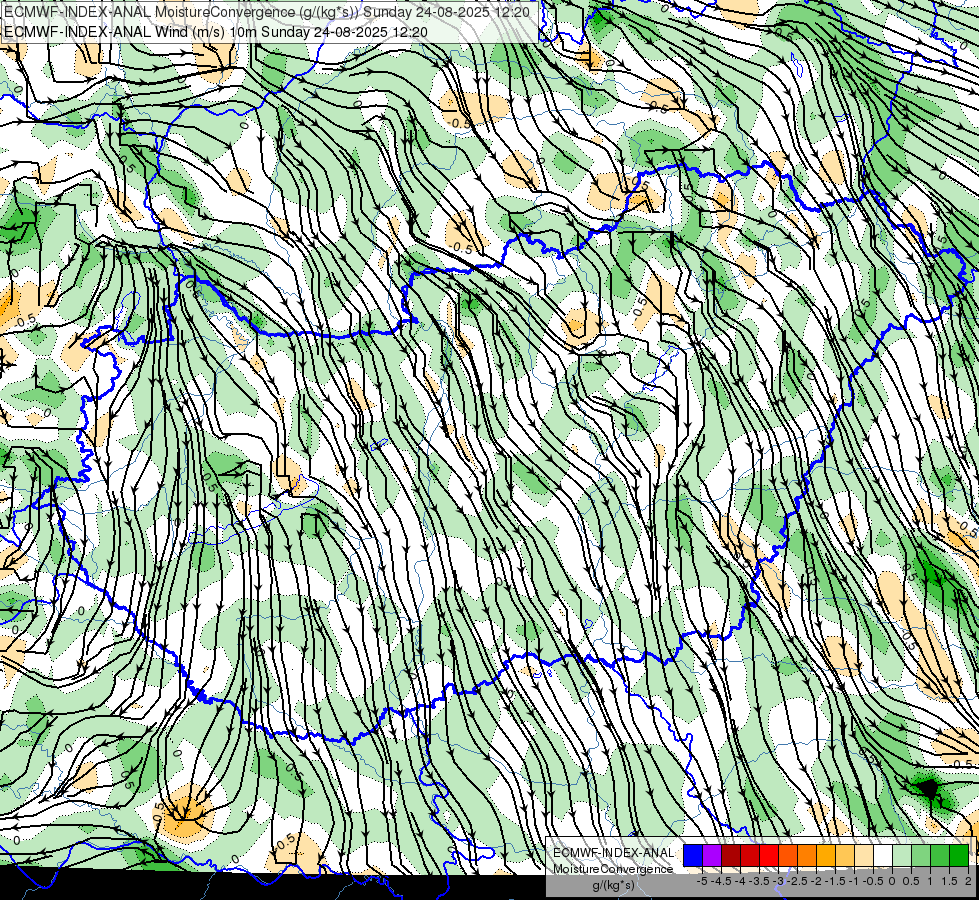Click the black convergence hotspot at lower right
The width and height of the screenshot is (979, 900).
928,789
